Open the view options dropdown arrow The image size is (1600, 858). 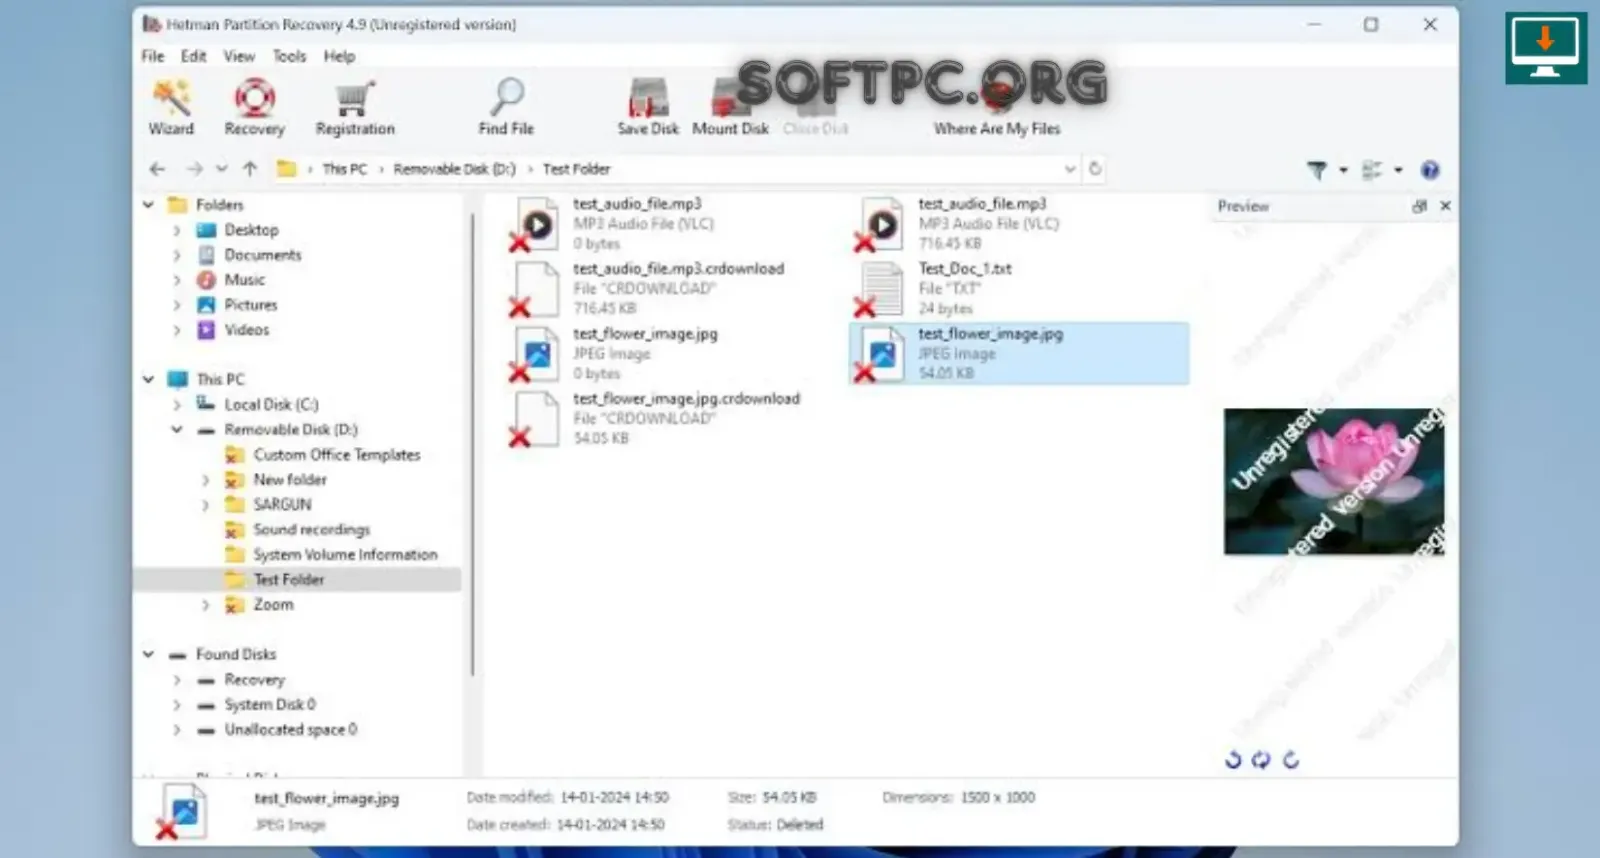click(x=1398, y=170)
